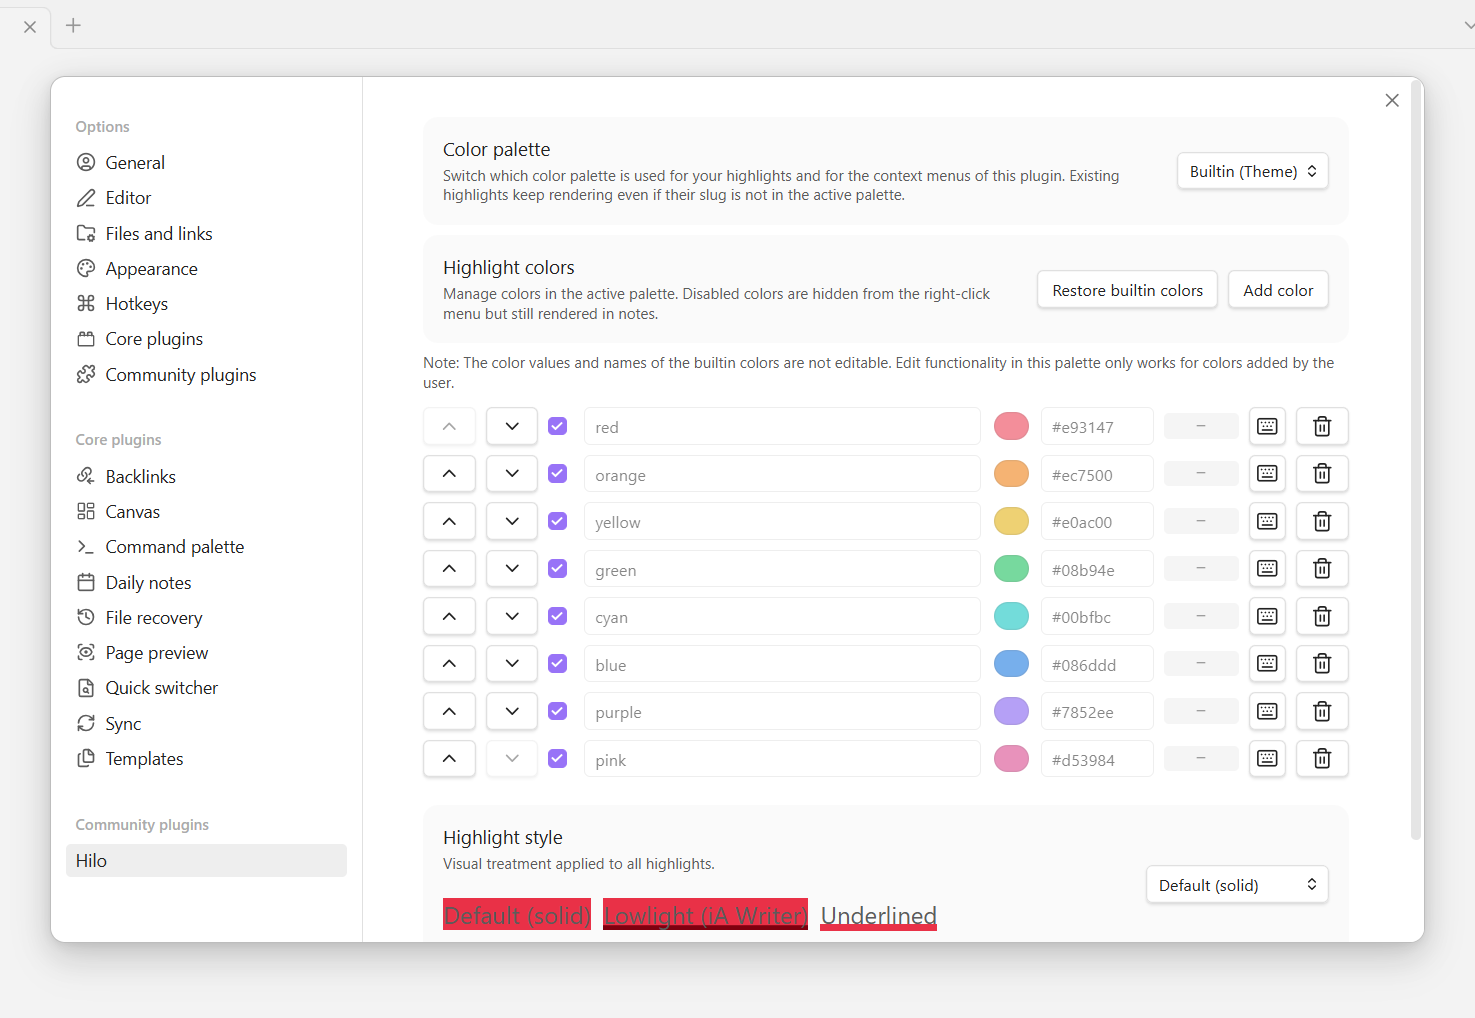
Task: Delete the orange highlight color
Action: click(1322, 474)
